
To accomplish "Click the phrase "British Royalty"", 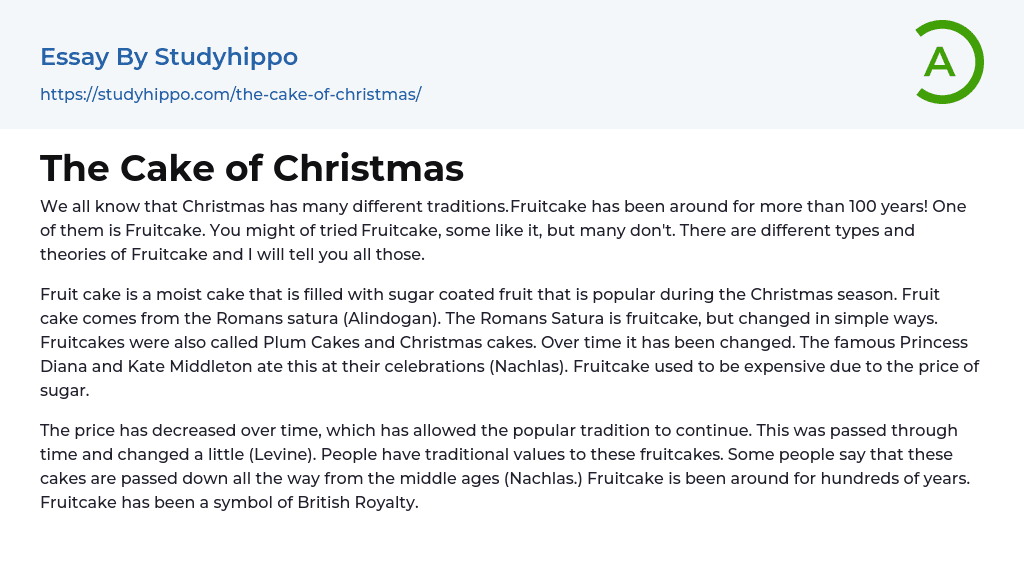I will pyautogui.click(x=356, y=502).
